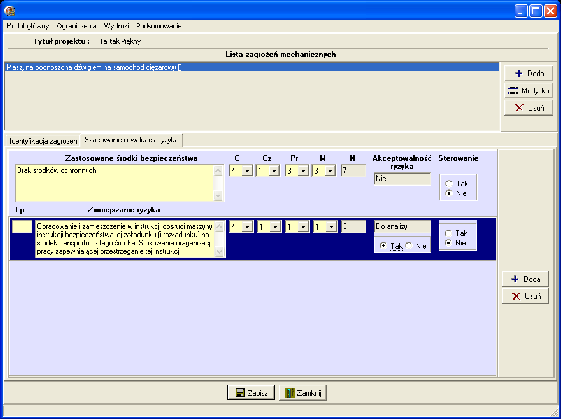Click the upper Dodaj plus icon beside hazards list
This screenshot has width=561, height=419.
pyautogui.click(x=518, y=73)
